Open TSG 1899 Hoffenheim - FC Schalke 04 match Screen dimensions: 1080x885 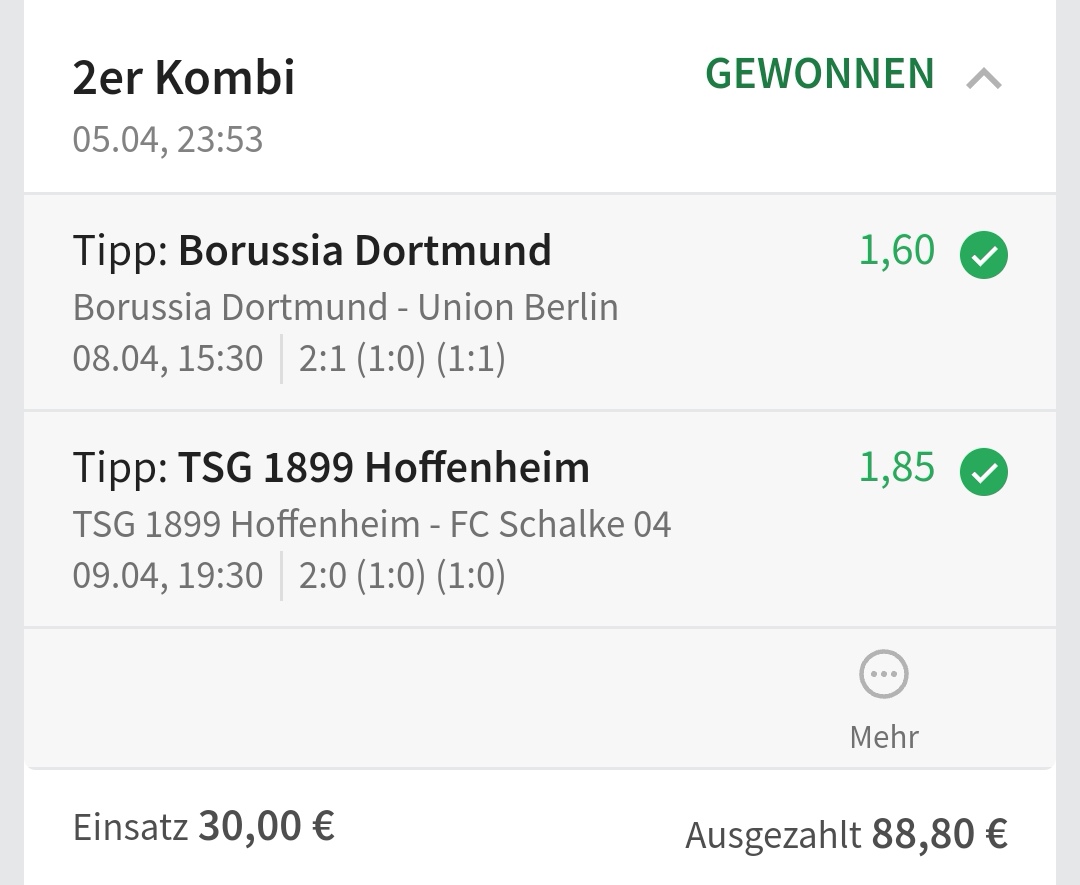click(x=371, y=524)
